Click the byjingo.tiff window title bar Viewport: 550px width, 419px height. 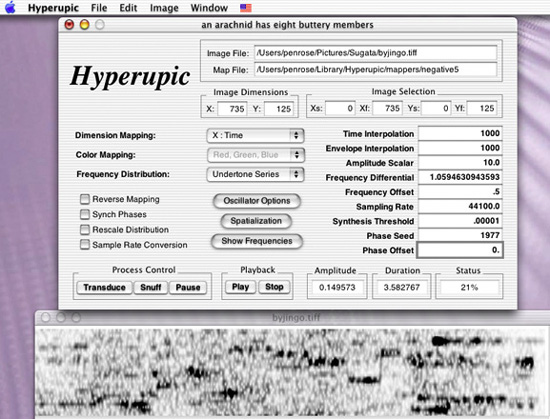click(x=292, y=318)
